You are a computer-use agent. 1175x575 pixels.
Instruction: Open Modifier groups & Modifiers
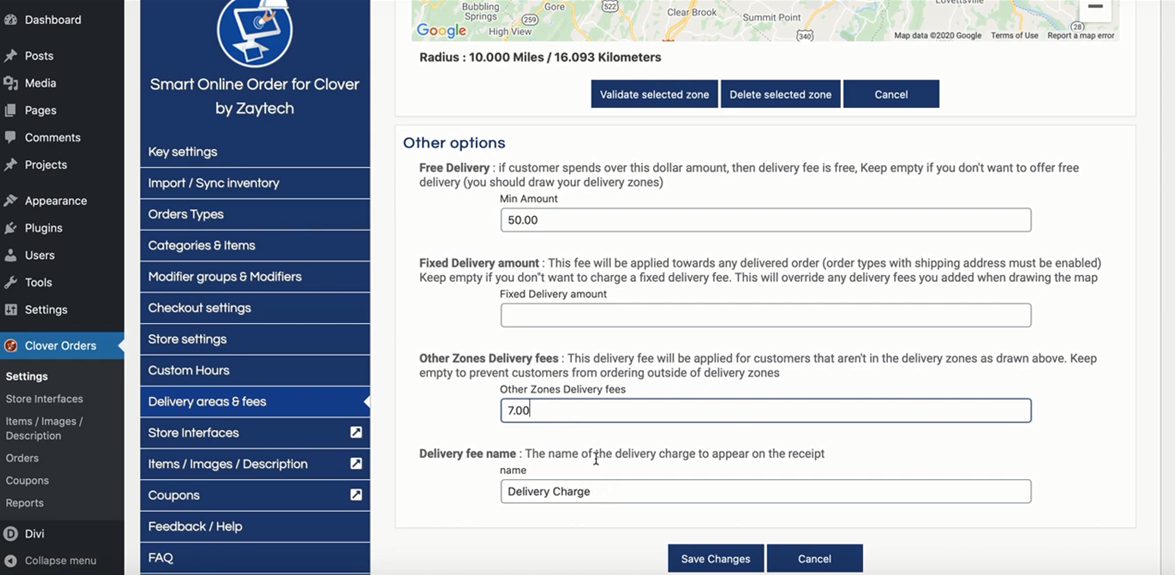(255, 277)
